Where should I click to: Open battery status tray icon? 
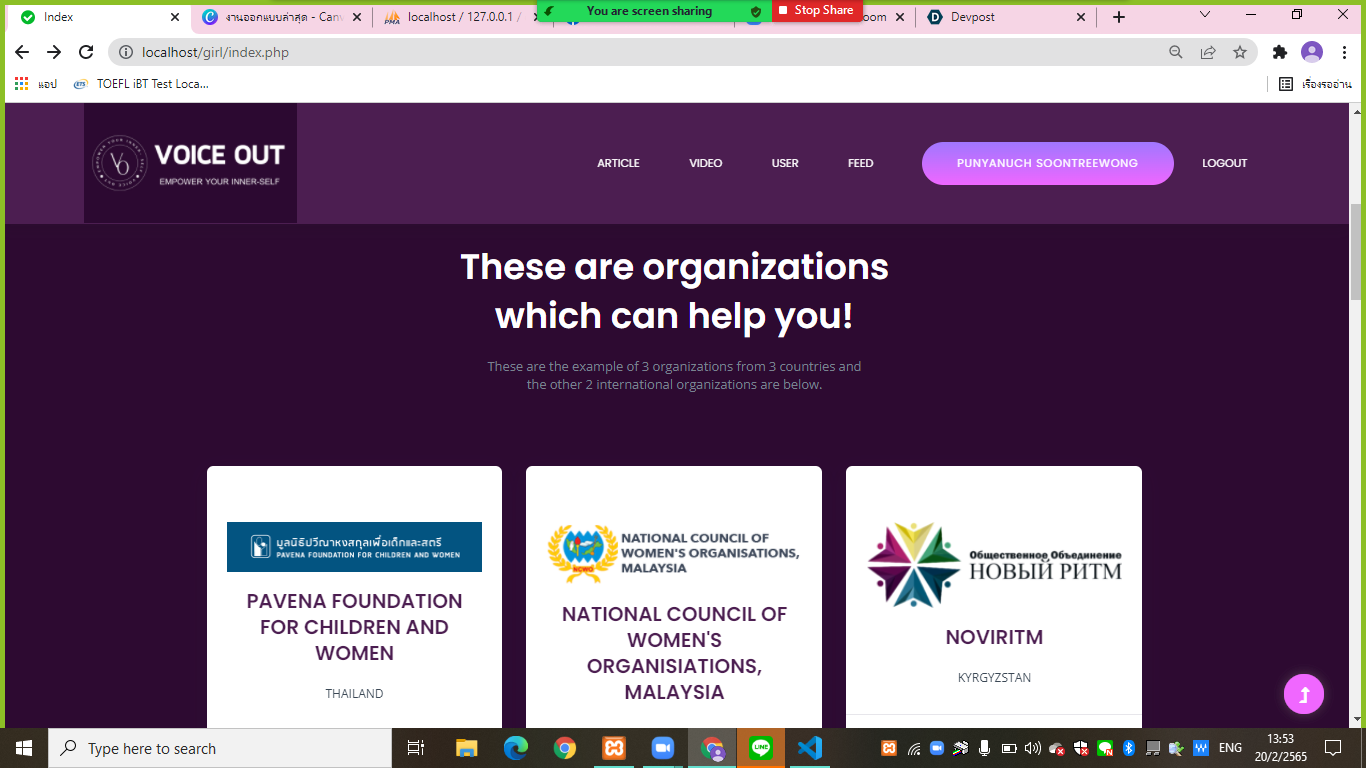[1008, 748]
